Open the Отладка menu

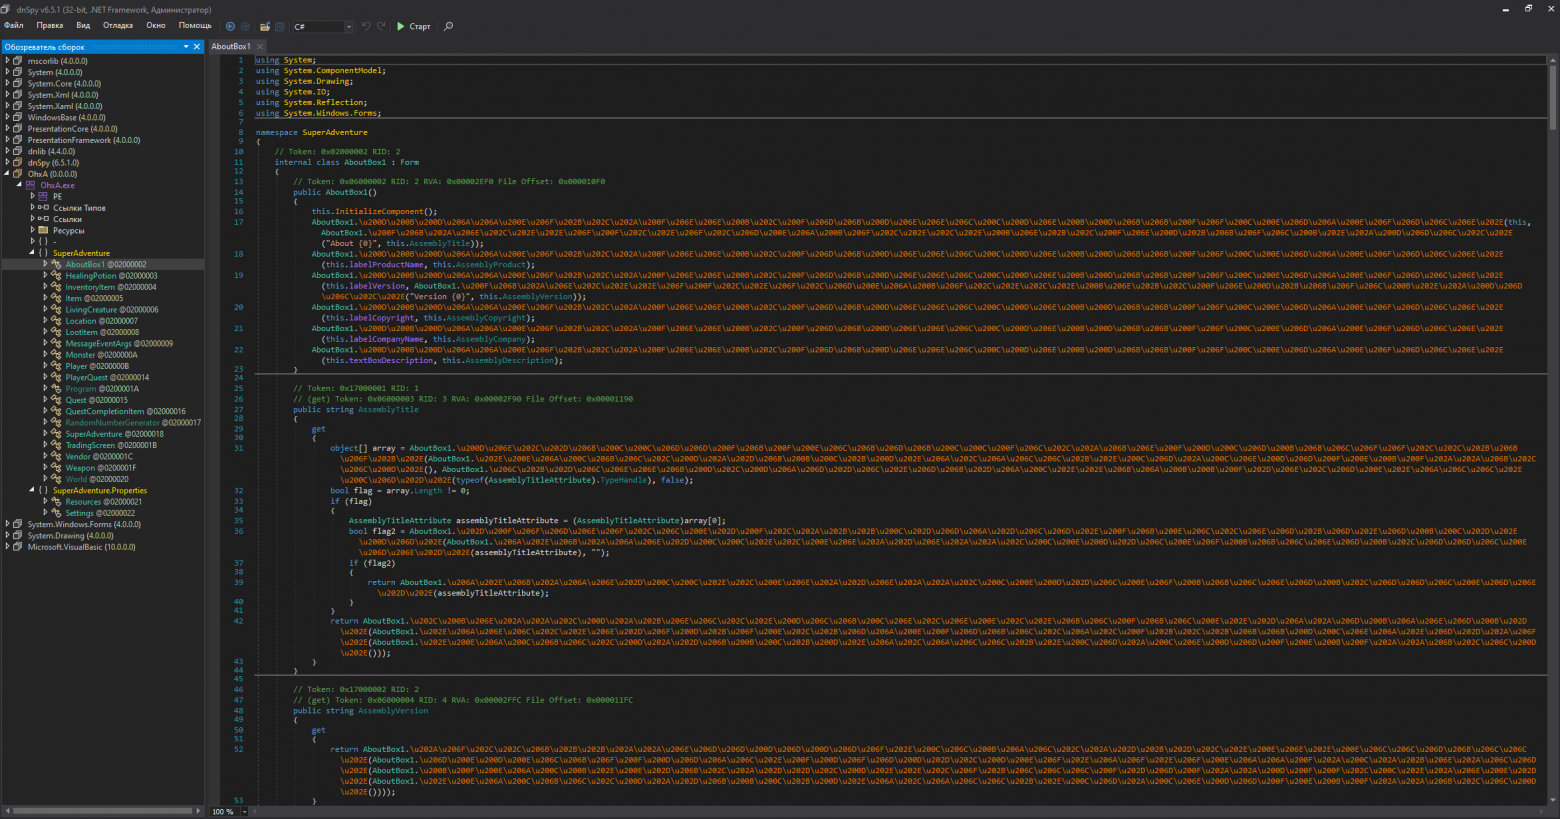pos(117,26)
